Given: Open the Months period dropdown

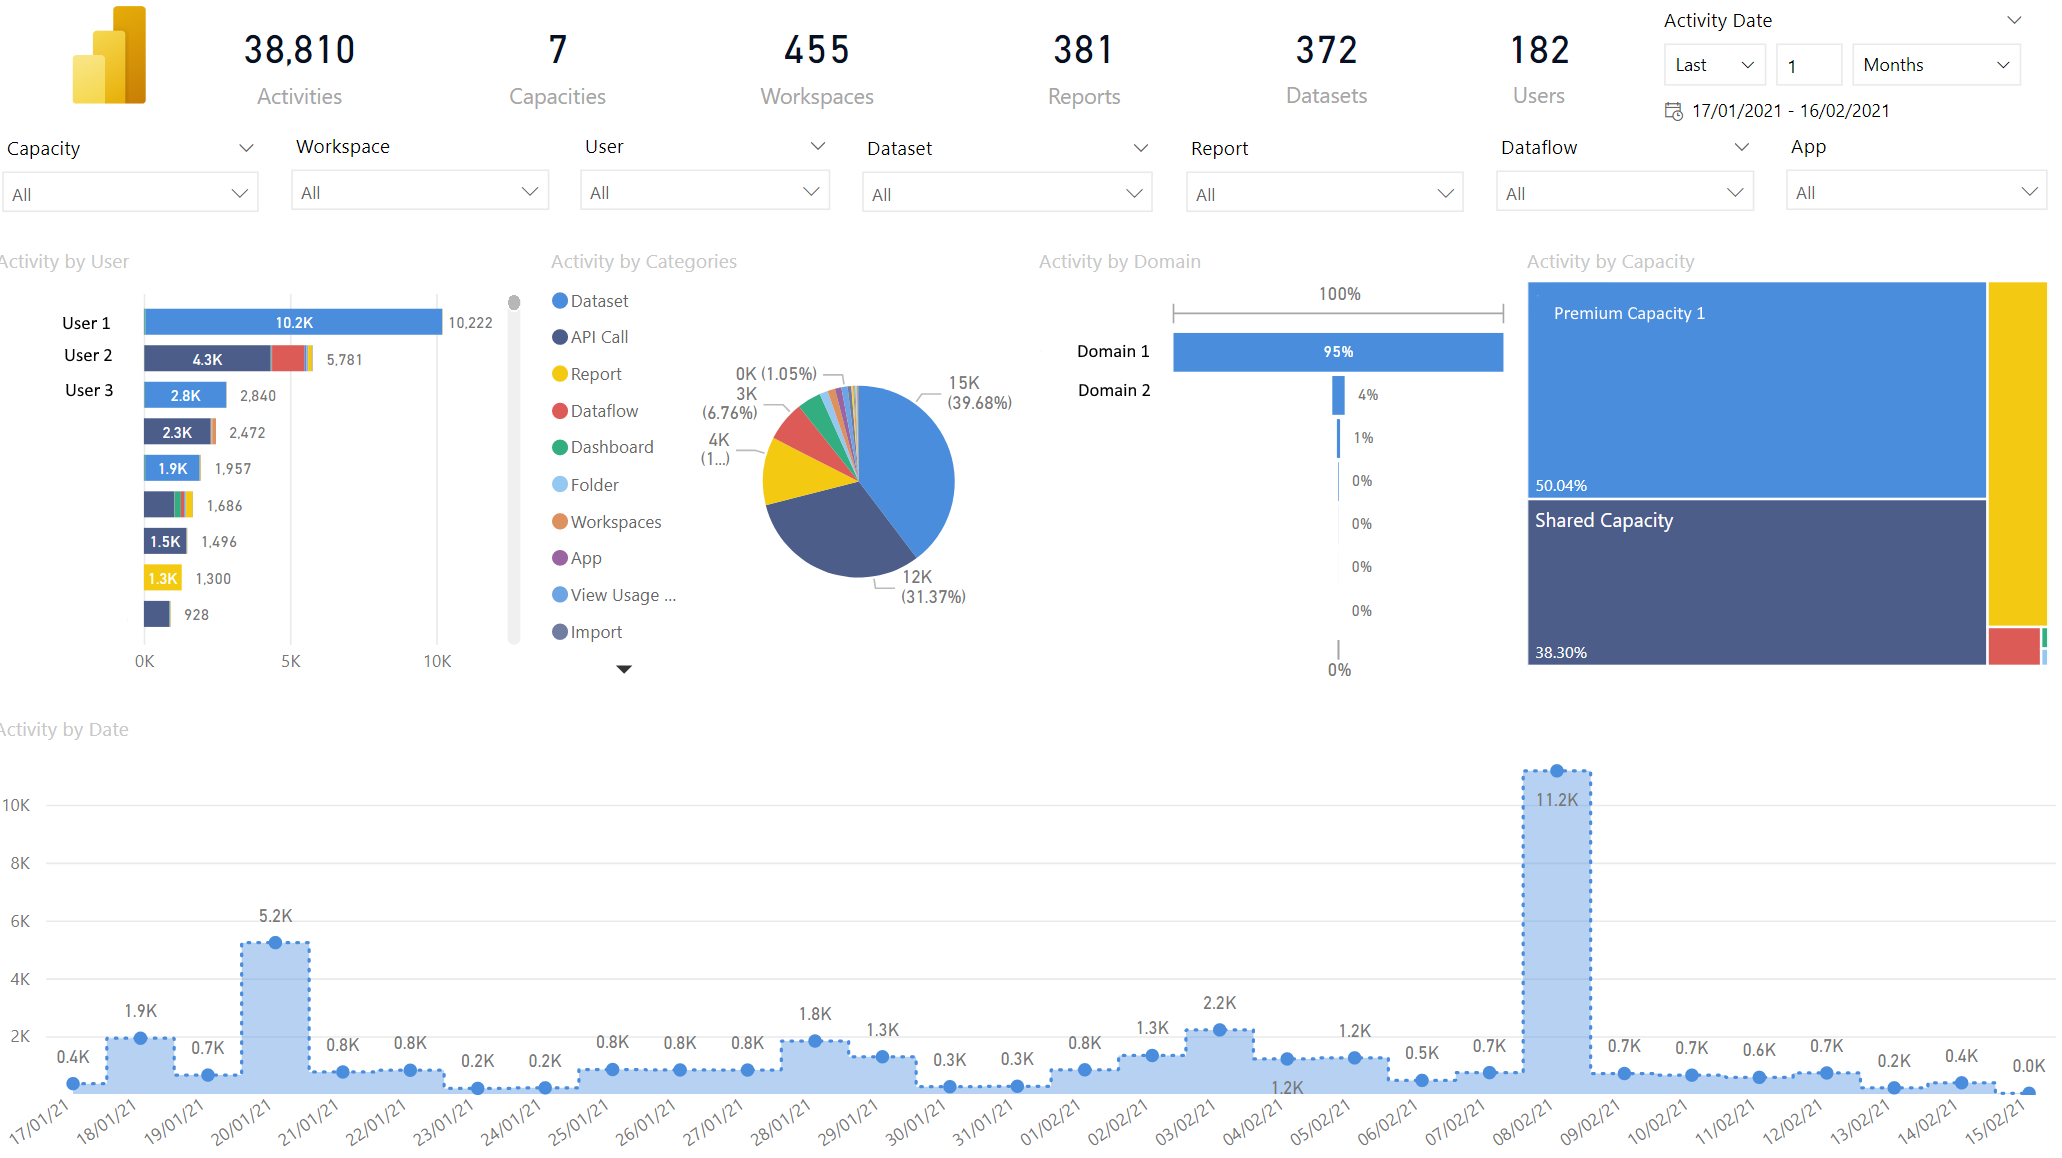Looking at the screenshot, I should coord(1936,65).
